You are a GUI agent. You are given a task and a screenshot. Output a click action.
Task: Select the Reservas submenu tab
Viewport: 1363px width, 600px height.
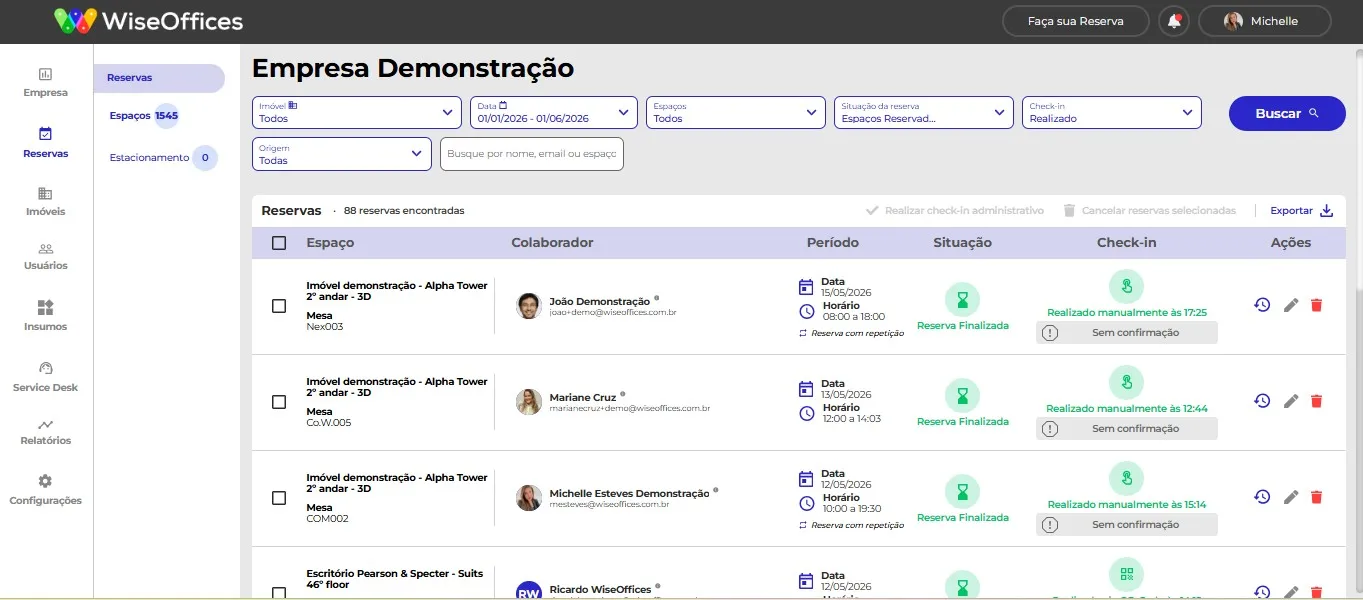160,78
